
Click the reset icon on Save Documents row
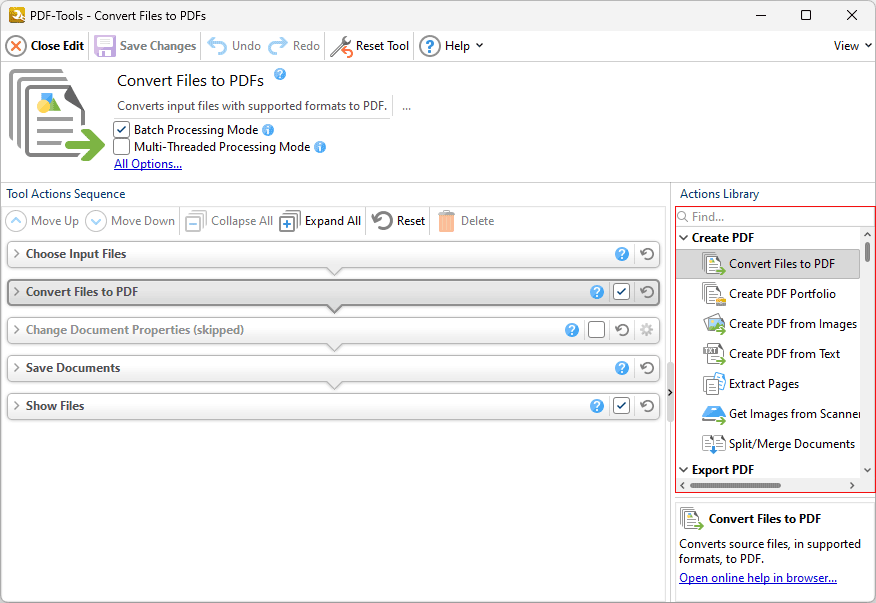pos(647,368)
